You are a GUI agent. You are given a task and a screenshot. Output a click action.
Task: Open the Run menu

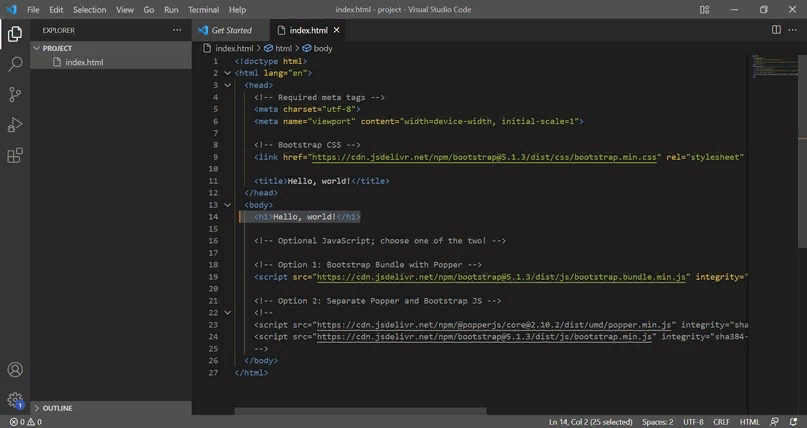coord(171,9)
